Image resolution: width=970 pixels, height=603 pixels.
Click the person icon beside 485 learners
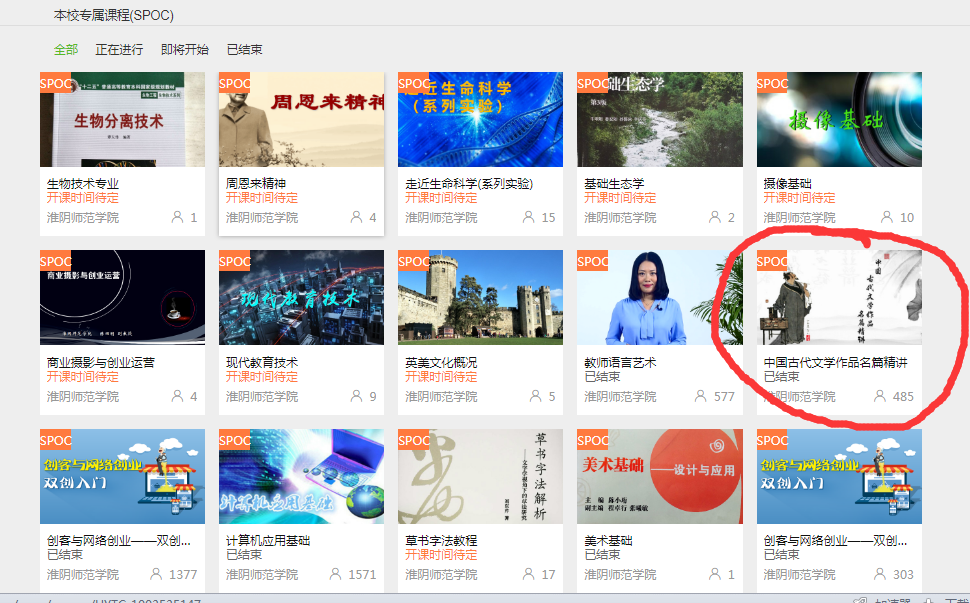880,396
